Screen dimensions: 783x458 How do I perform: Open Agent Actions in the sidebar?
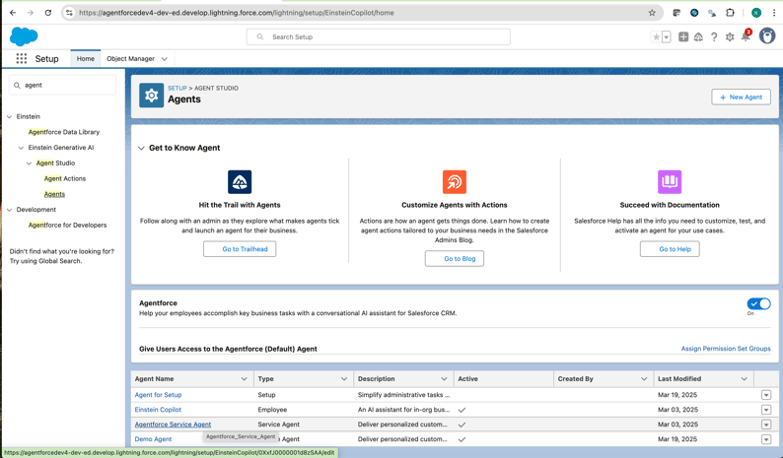point(65,178)
